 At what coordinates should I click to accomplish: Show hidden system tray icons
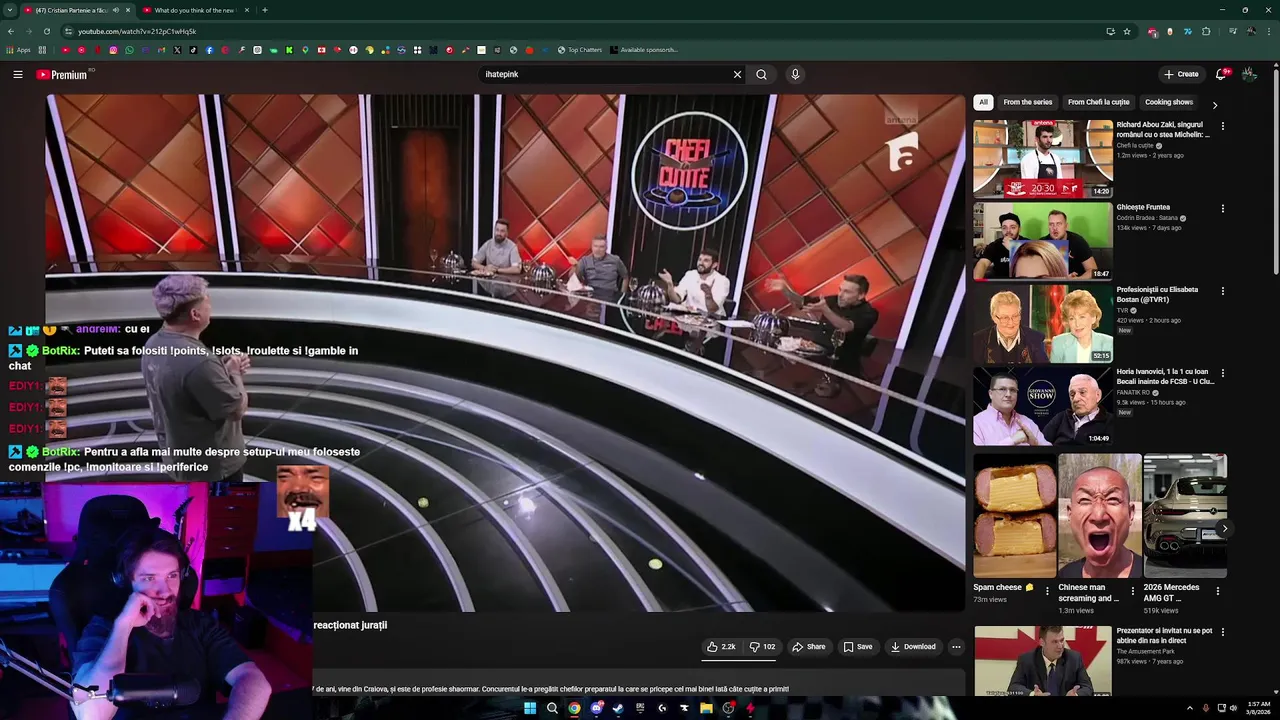click(x=1189, y=708)
